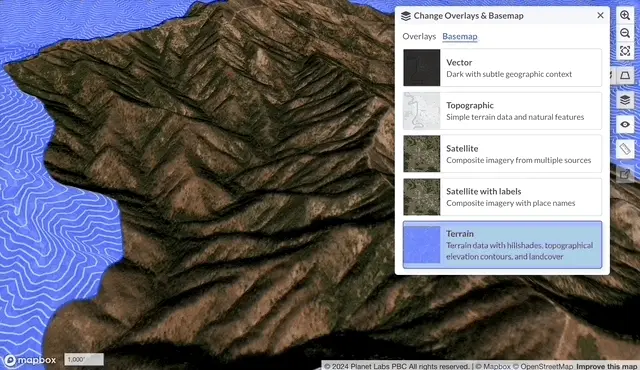The height and width of the screenshot is (370, 640).
Task: Choose the Vector basemap option
Action: click(x=502, y=68)
